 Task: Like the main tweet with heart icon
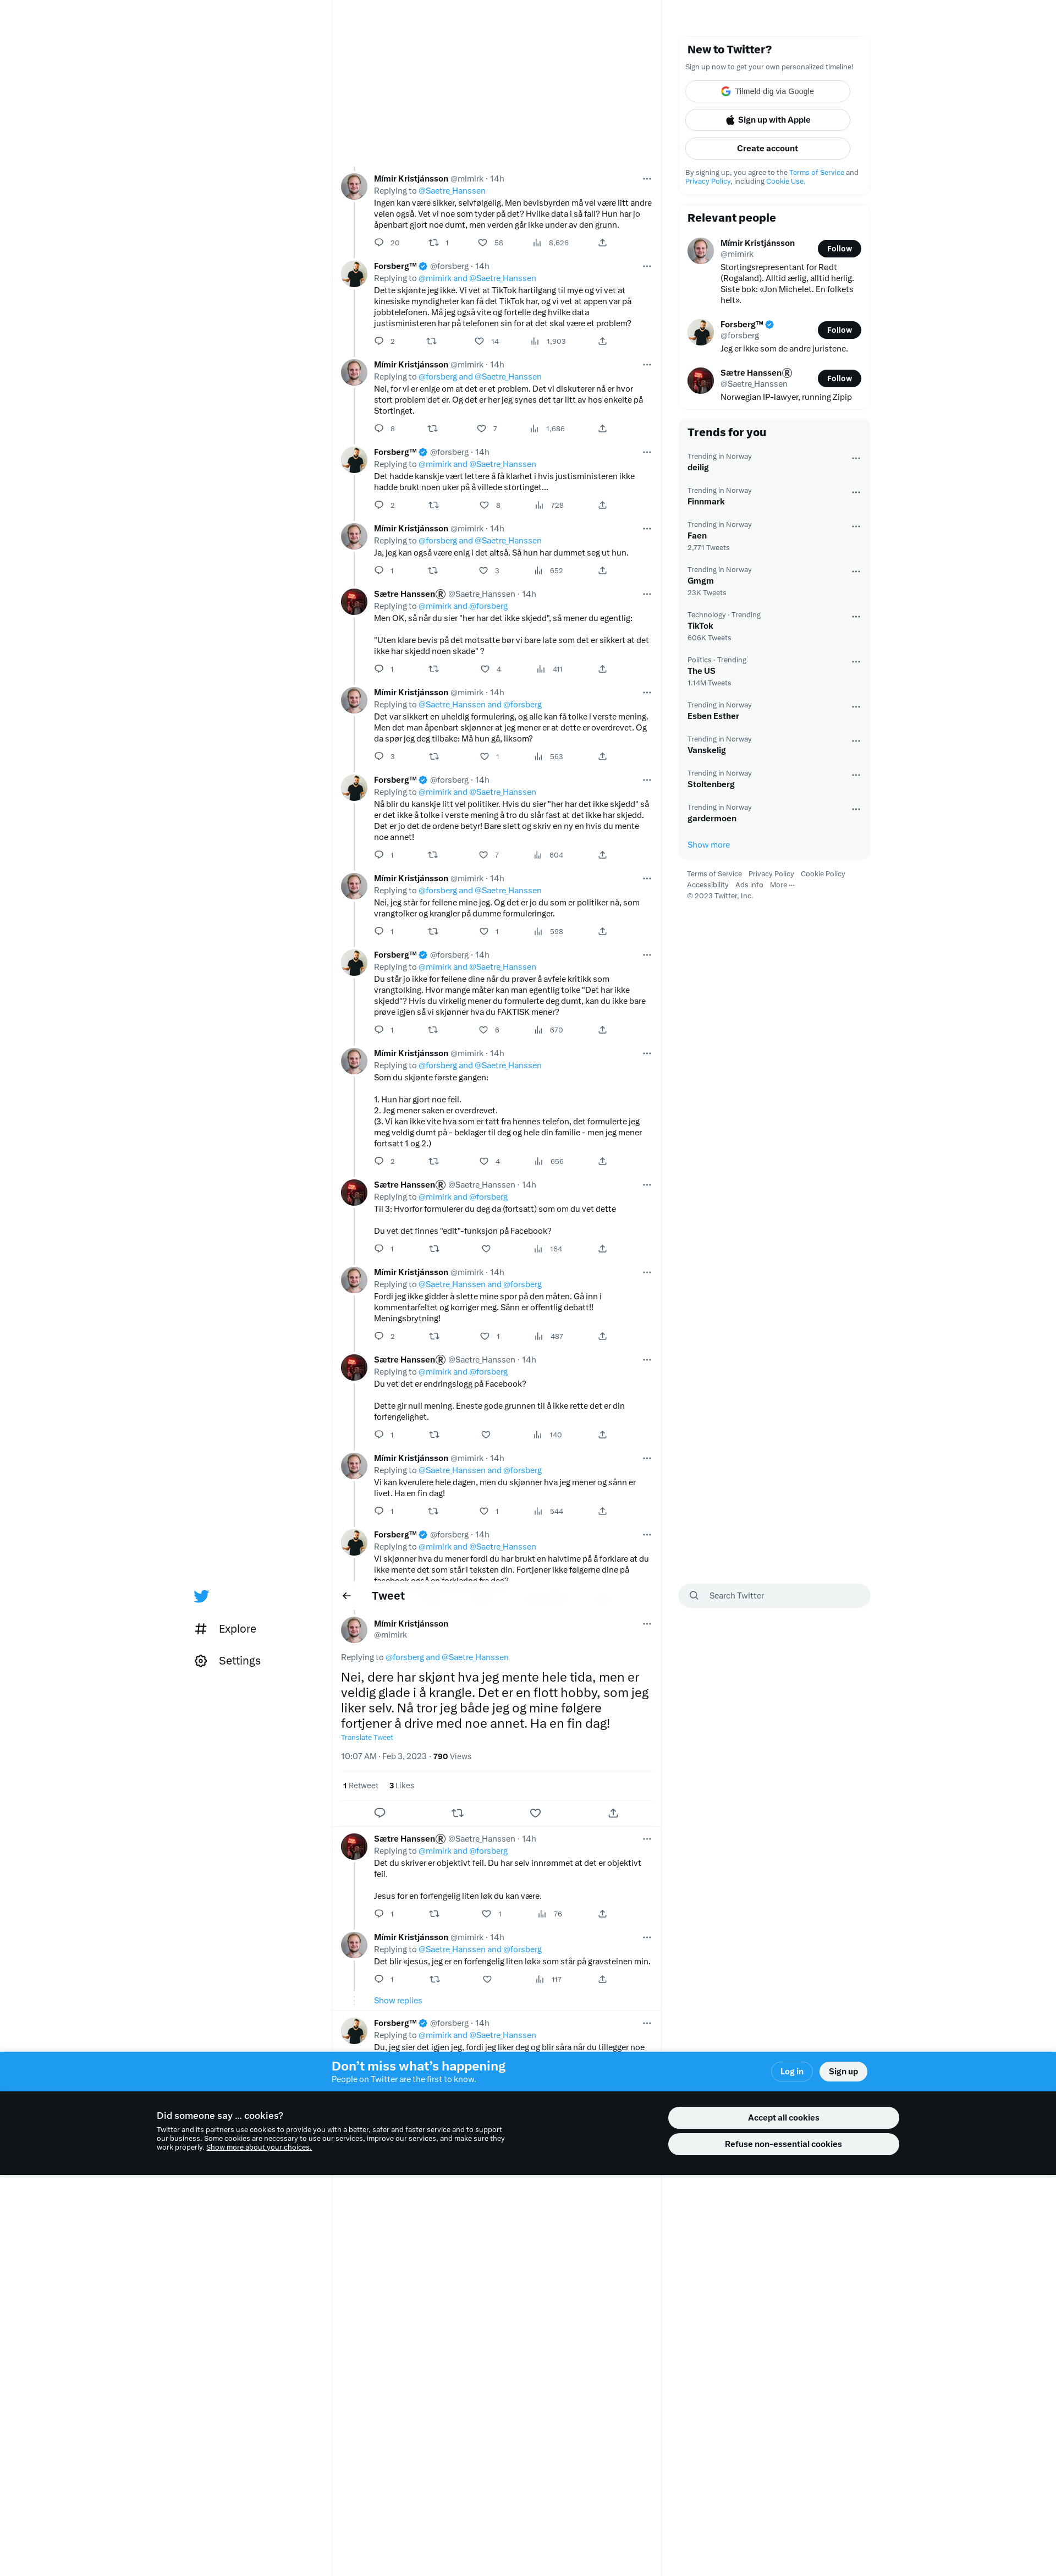click(535, 1813)
